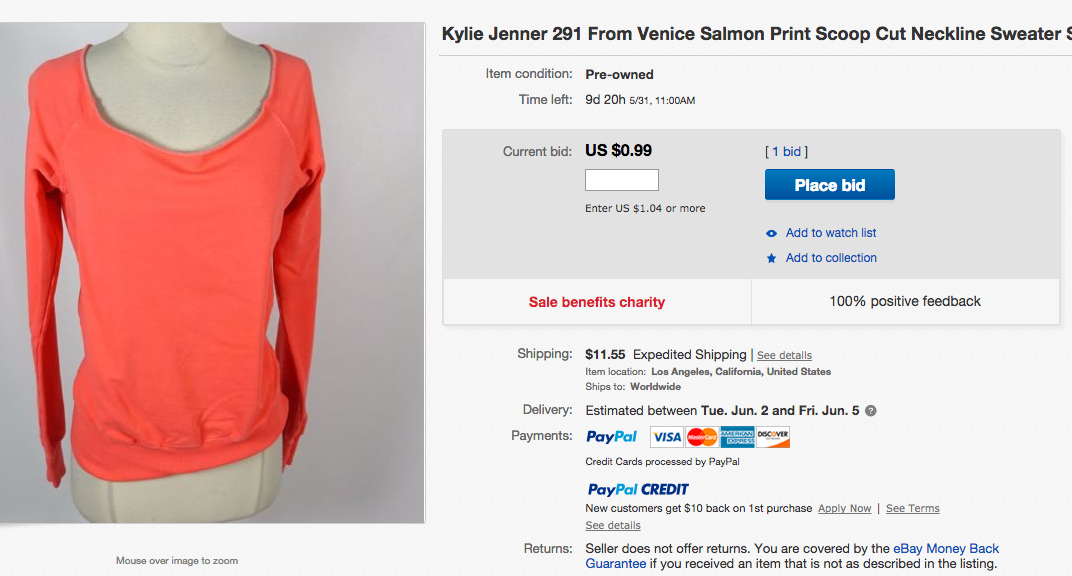This screenshot has width=1072, height=576.
Task: Click the Discover card icon
Action: [773, 437]
